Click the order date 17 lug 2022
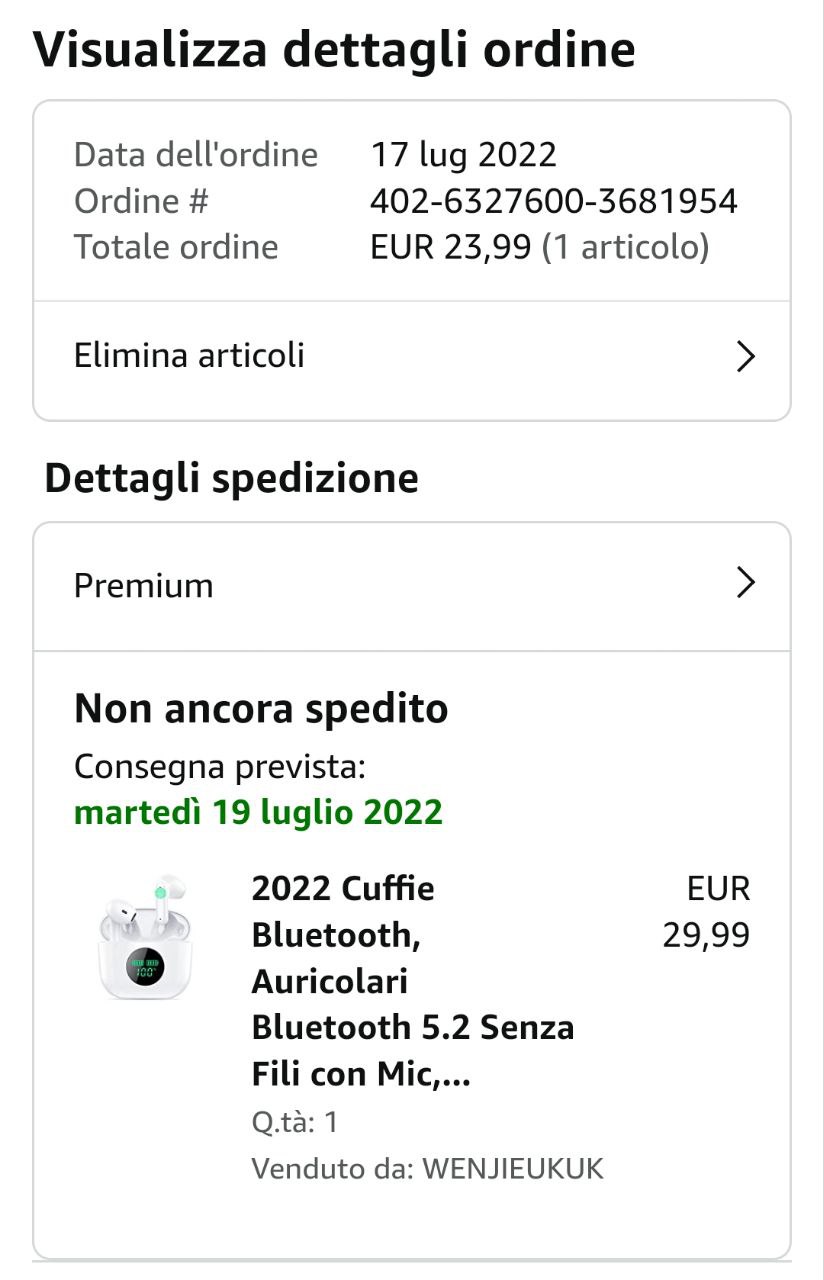824x1280 pixels. pyautogui.click(x=463, y=155)
